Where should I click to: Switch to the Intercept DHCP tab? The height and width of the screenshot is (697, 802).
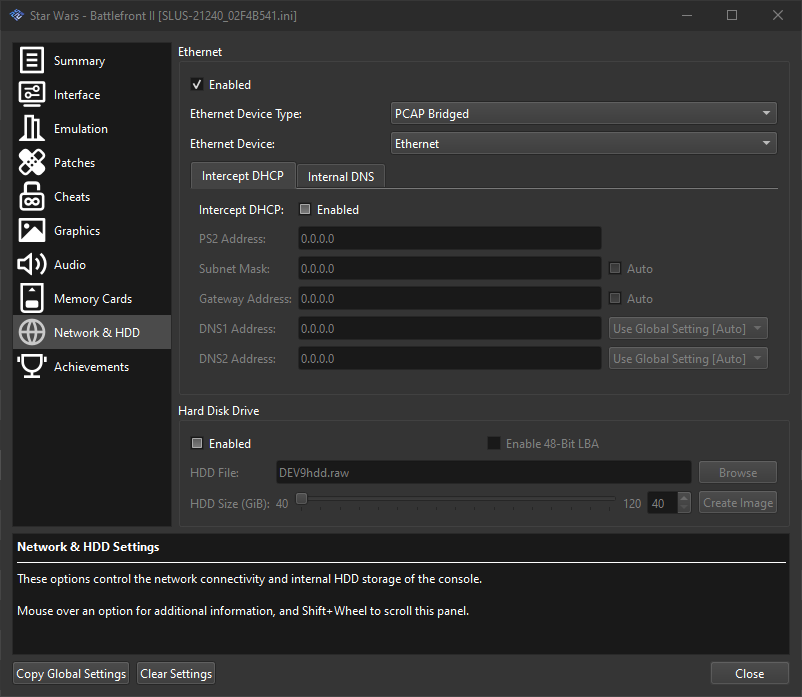(x=243, y=176)
